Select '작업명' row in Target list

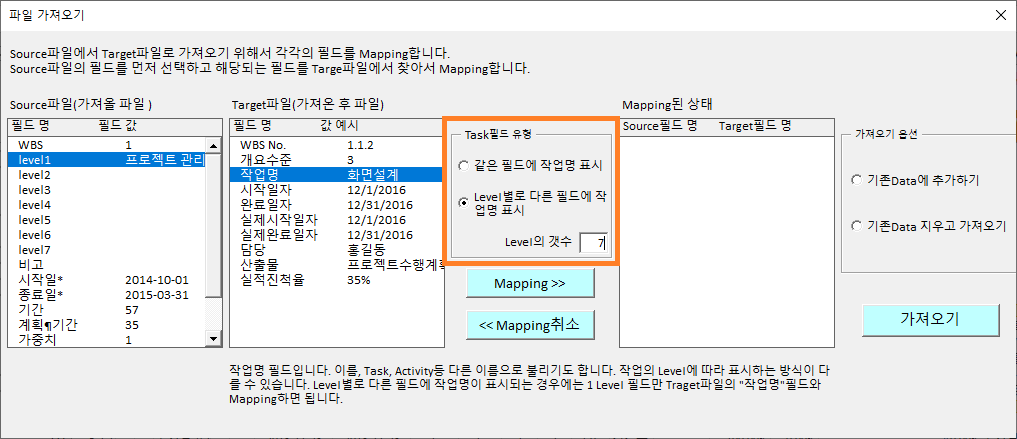(337, 174)
